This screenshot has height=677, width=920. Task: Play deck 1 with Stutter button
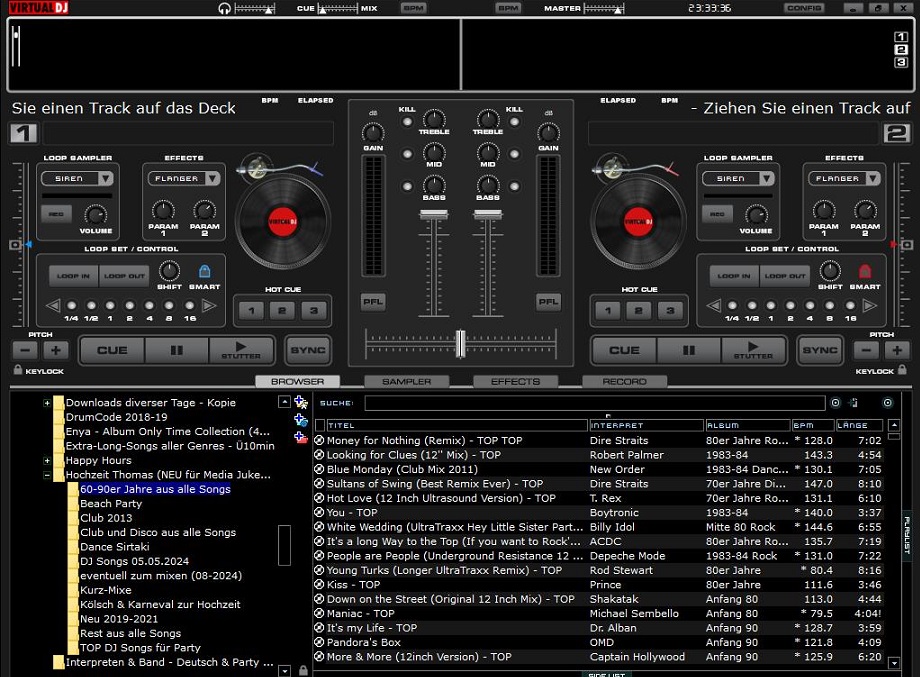click(241, 350)
